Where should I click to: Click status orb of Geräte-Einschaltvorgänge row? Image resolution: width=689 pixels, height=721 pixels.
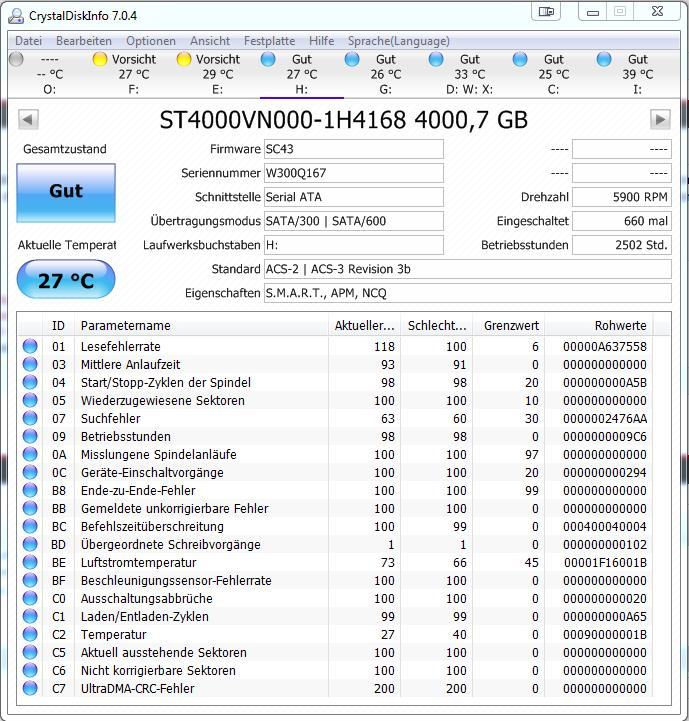point(30,472)
